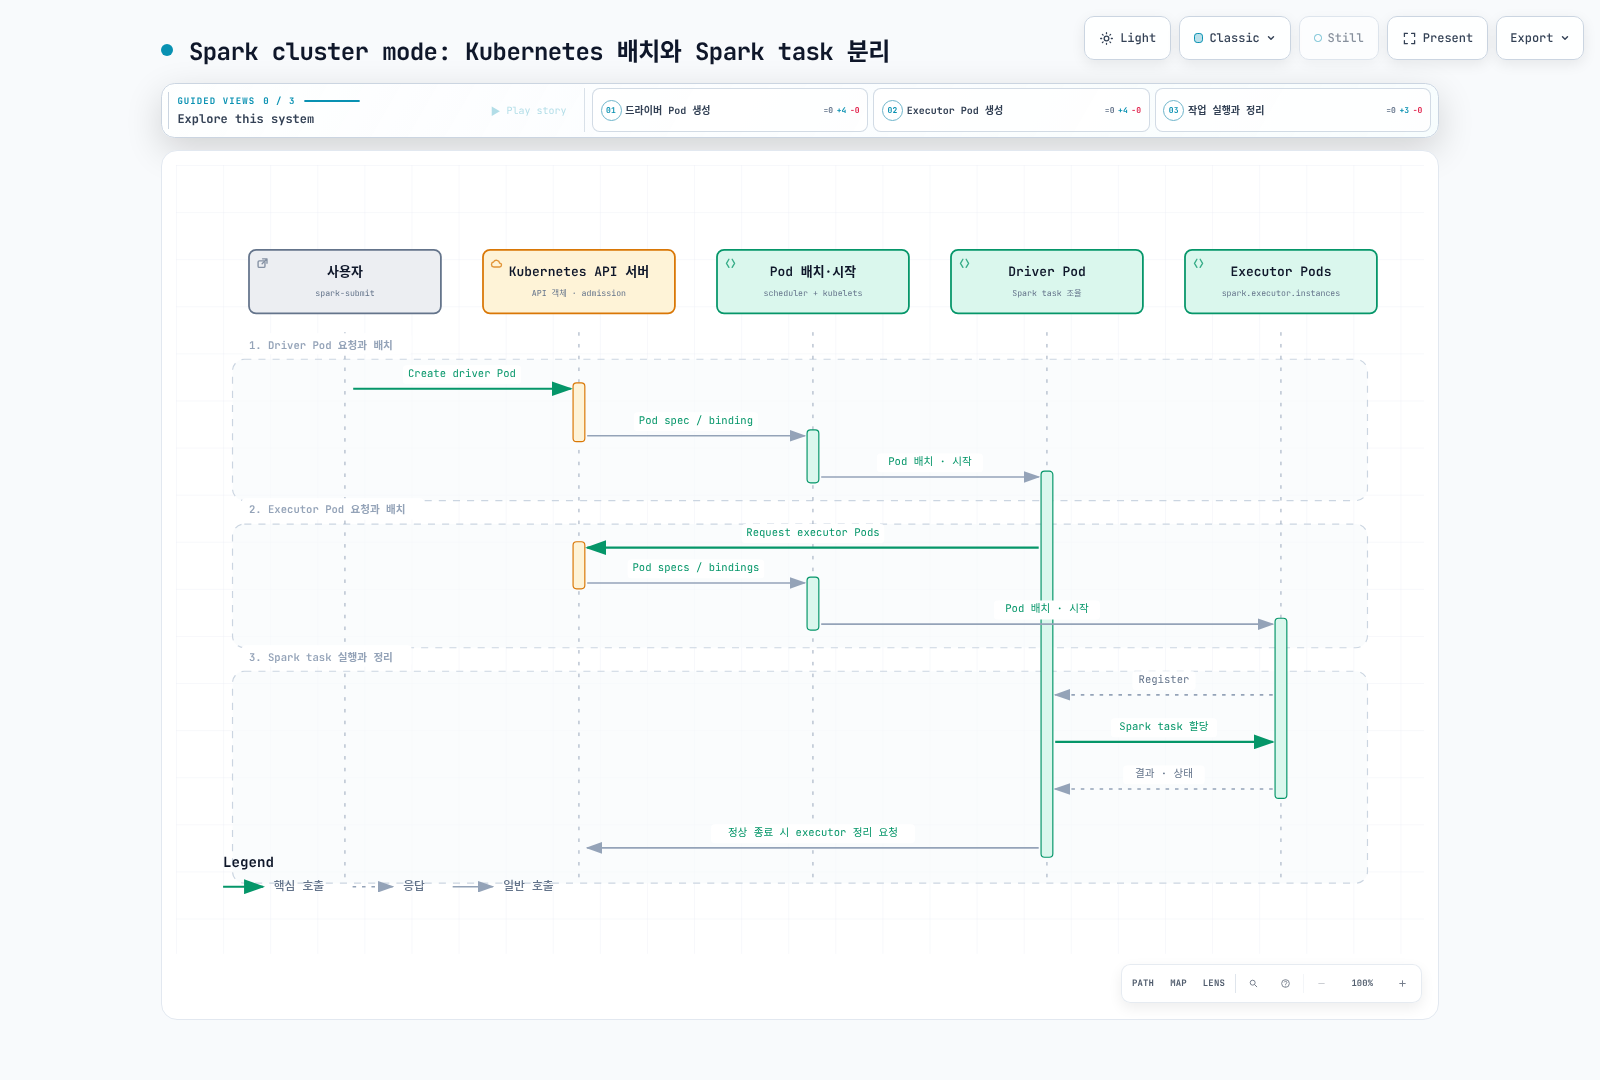Reset zoom via 100% label
Screen dimensions: 1600x1080
(1362, 983)
